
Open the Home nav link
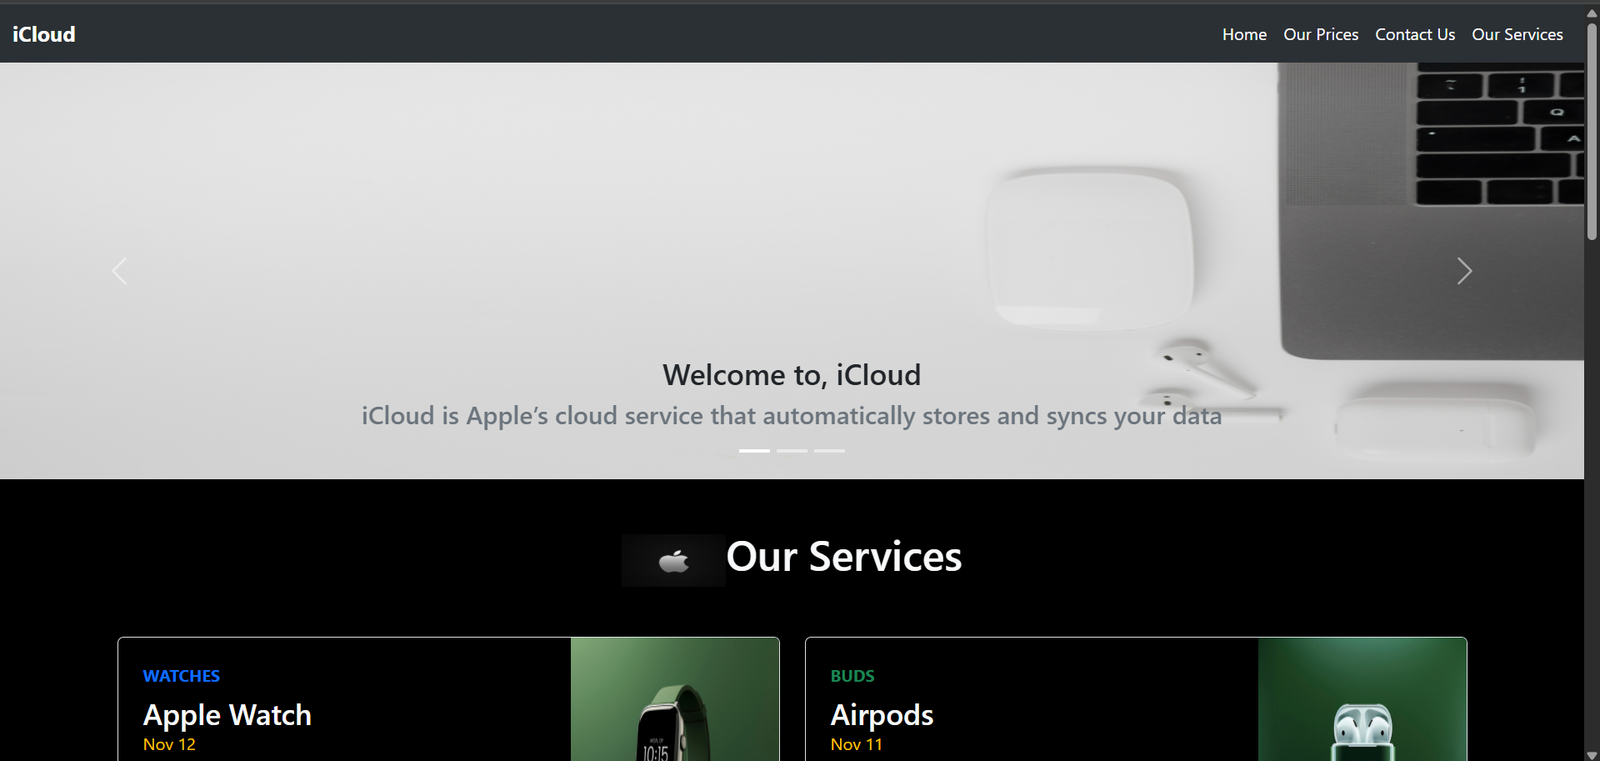(x=1244, y=34)
